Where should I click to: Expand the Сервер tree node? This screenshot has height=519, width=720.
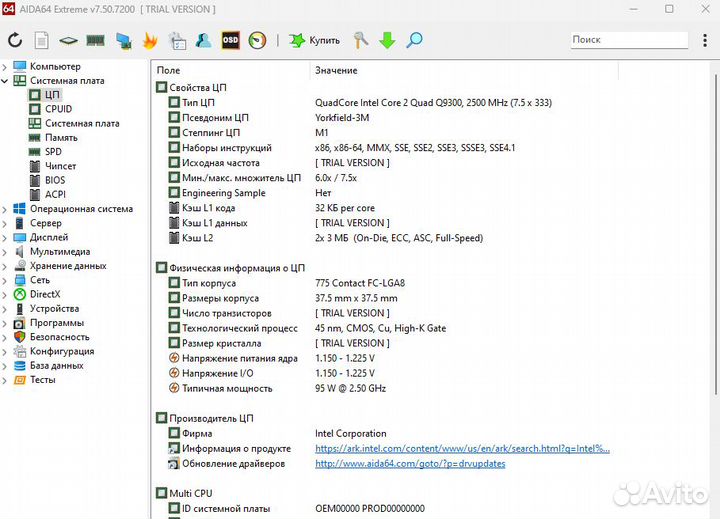5,224
